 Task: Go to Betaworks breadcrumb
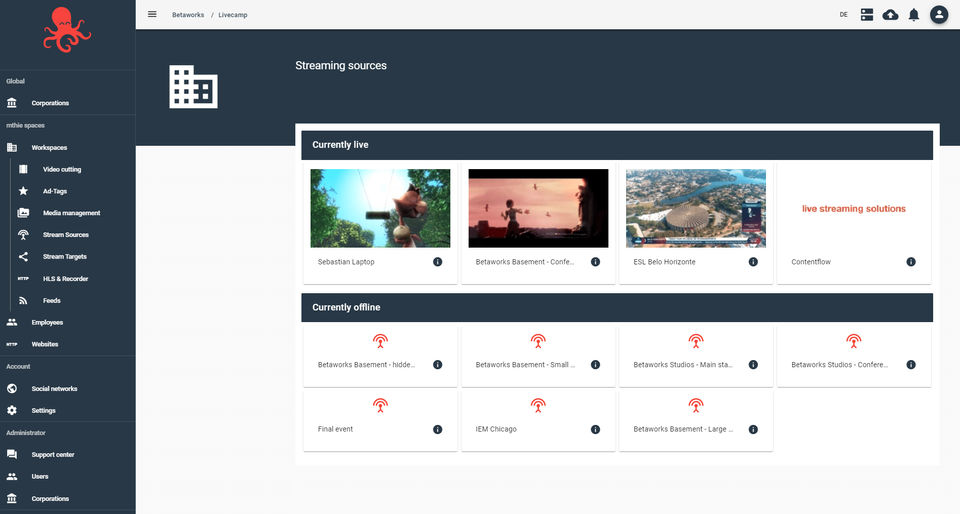pos(188,15)
